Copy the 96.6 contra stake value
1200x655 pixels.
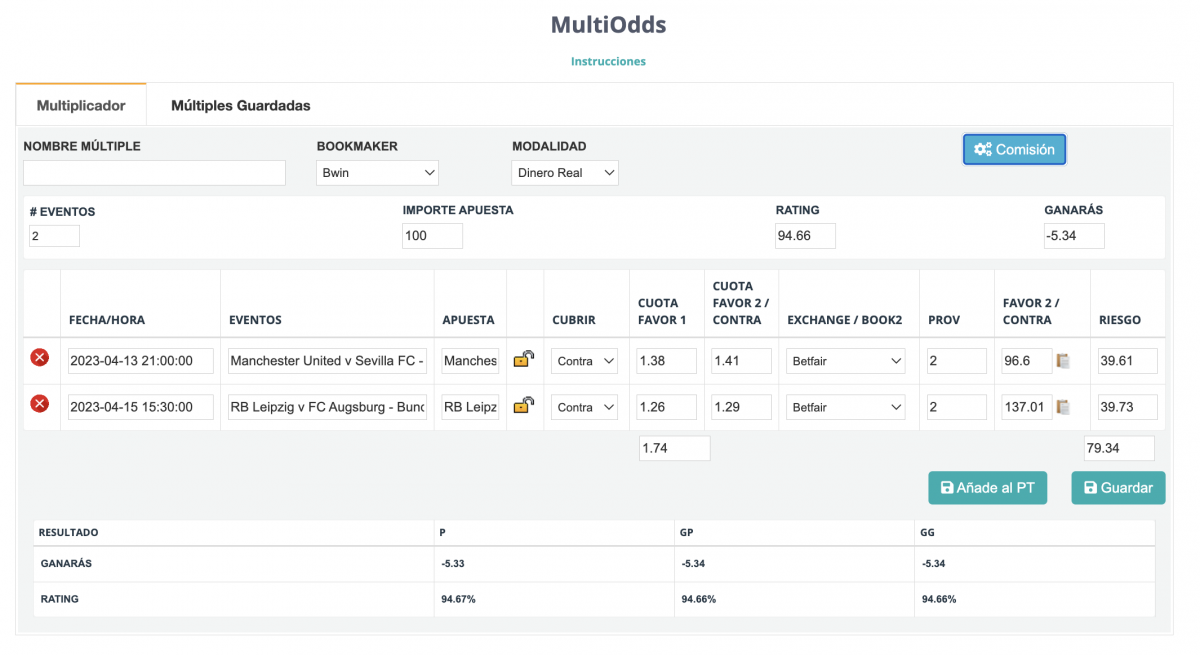1063,361
